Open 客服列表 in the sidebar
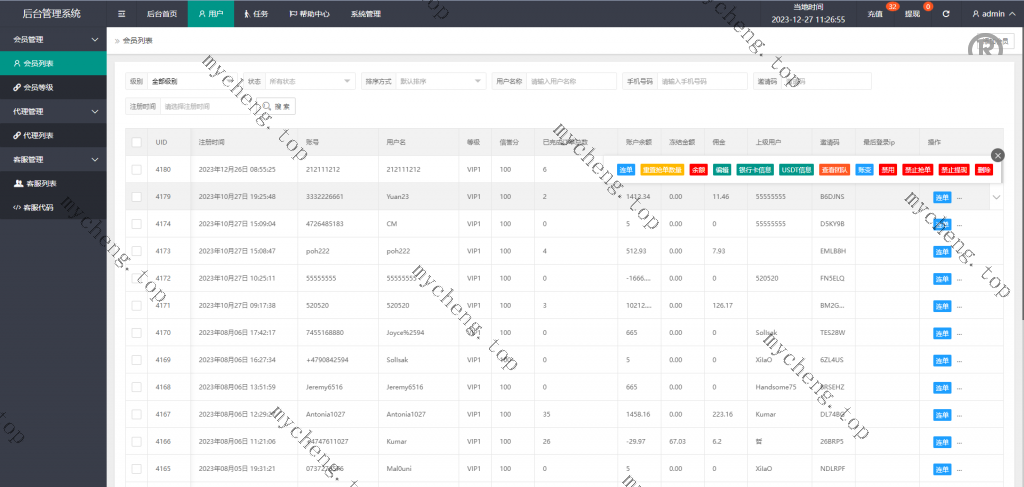The height and width of the screenshot is (487, 1024). coord(39,183)
